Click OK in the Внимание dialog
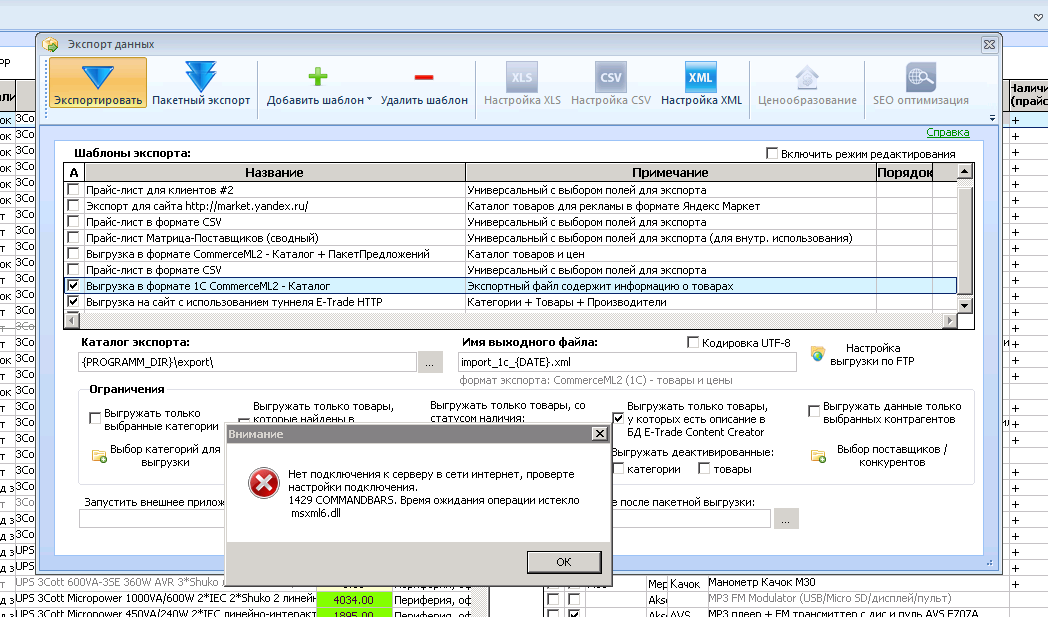Image resolution: width=1048 pixels, height=617 pixels. (563, 562)
